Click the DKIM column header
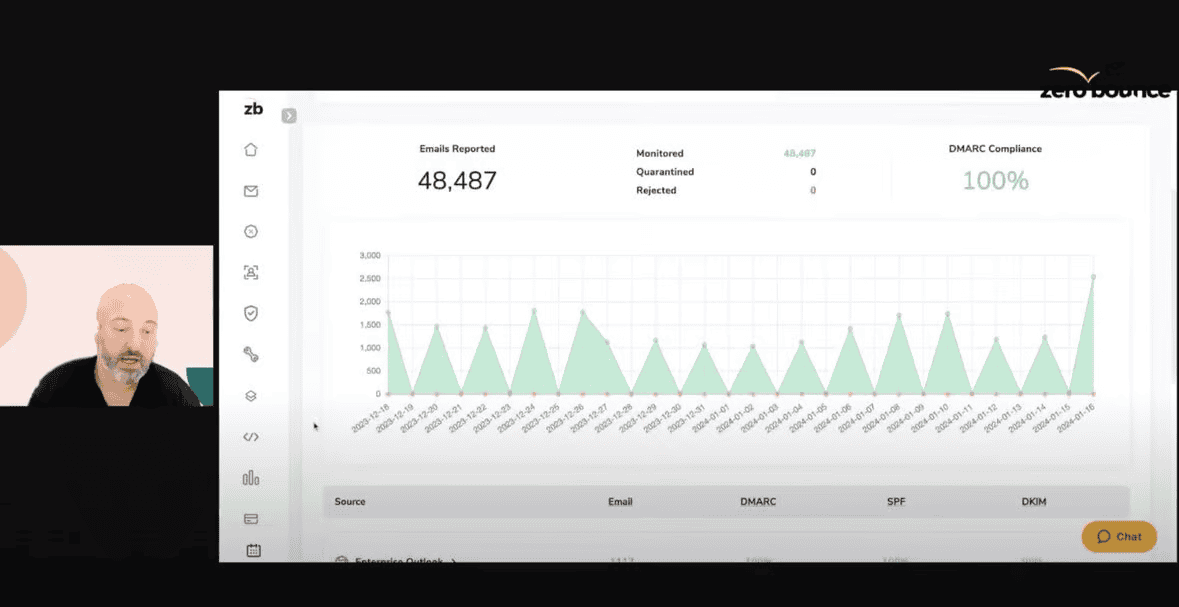 pyautogui.click(x=1034, y=502)
